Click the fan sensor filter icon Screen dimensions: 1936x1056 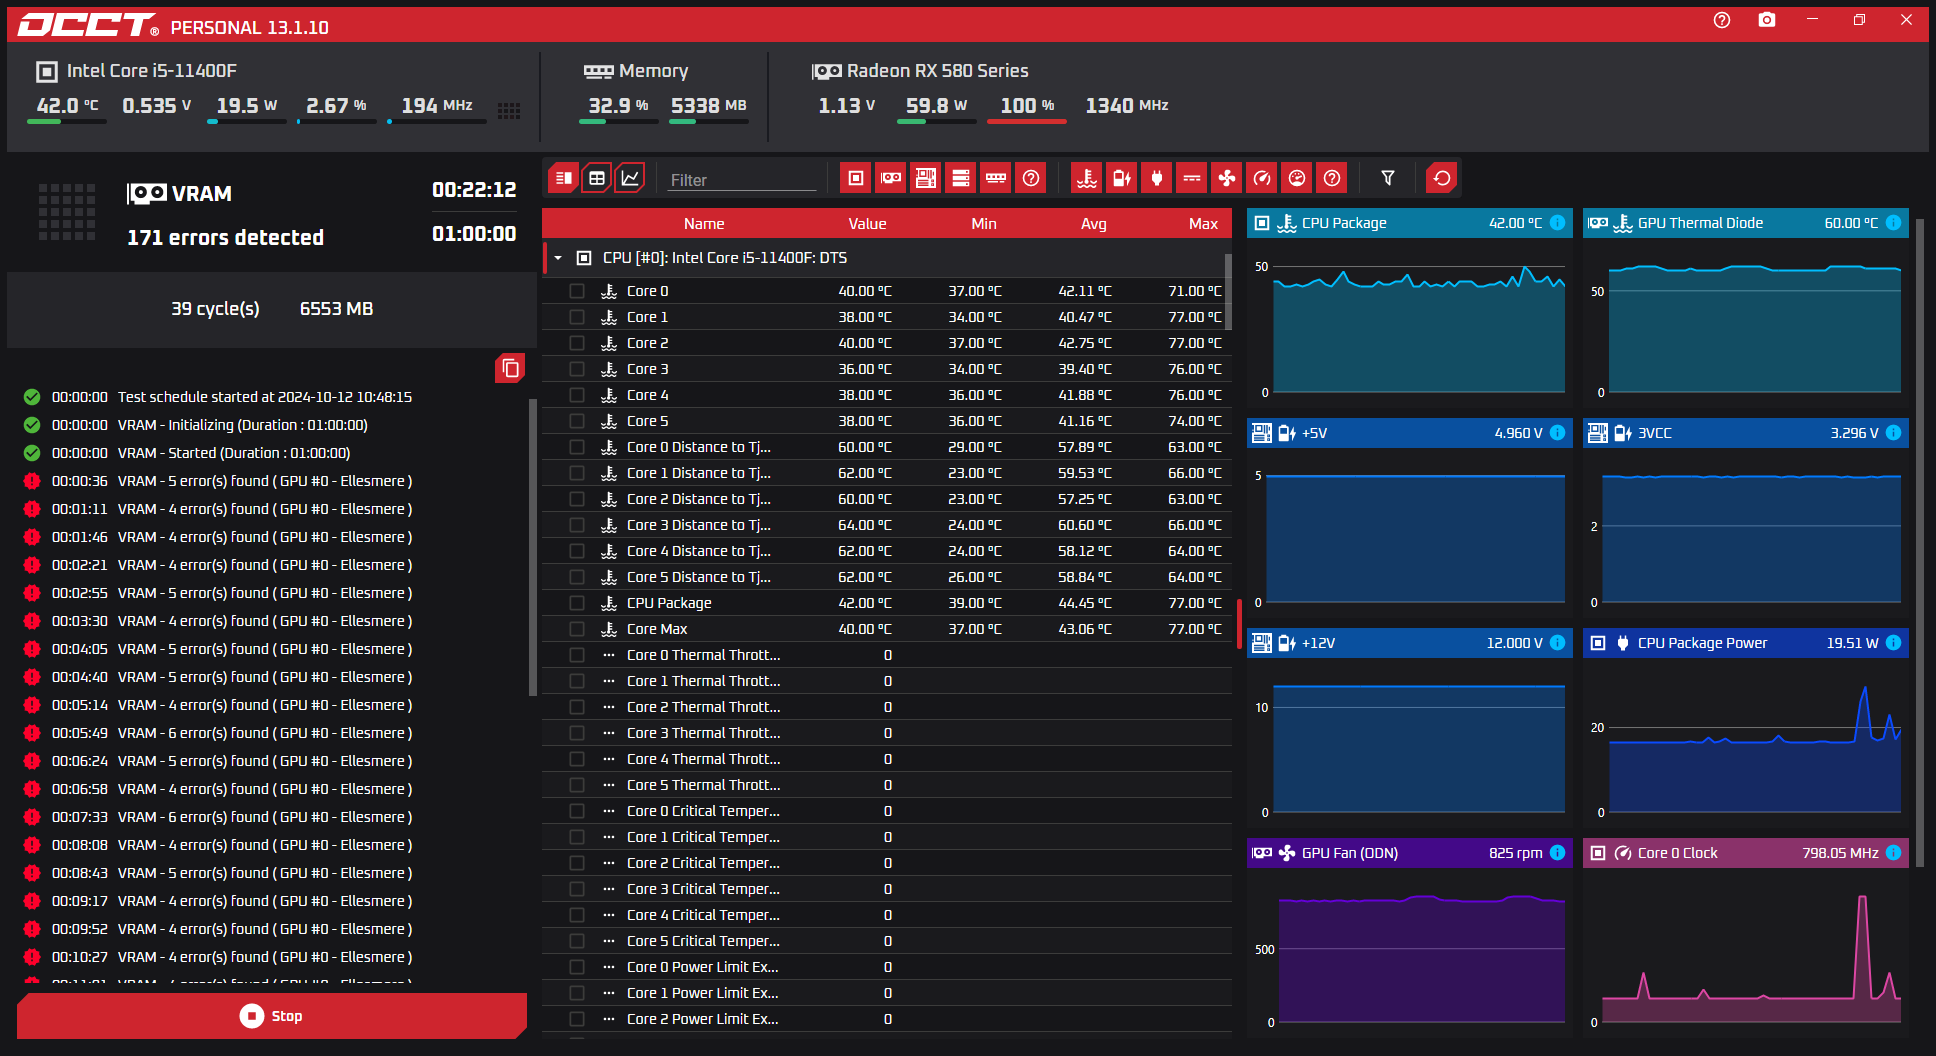[1226, 178]
